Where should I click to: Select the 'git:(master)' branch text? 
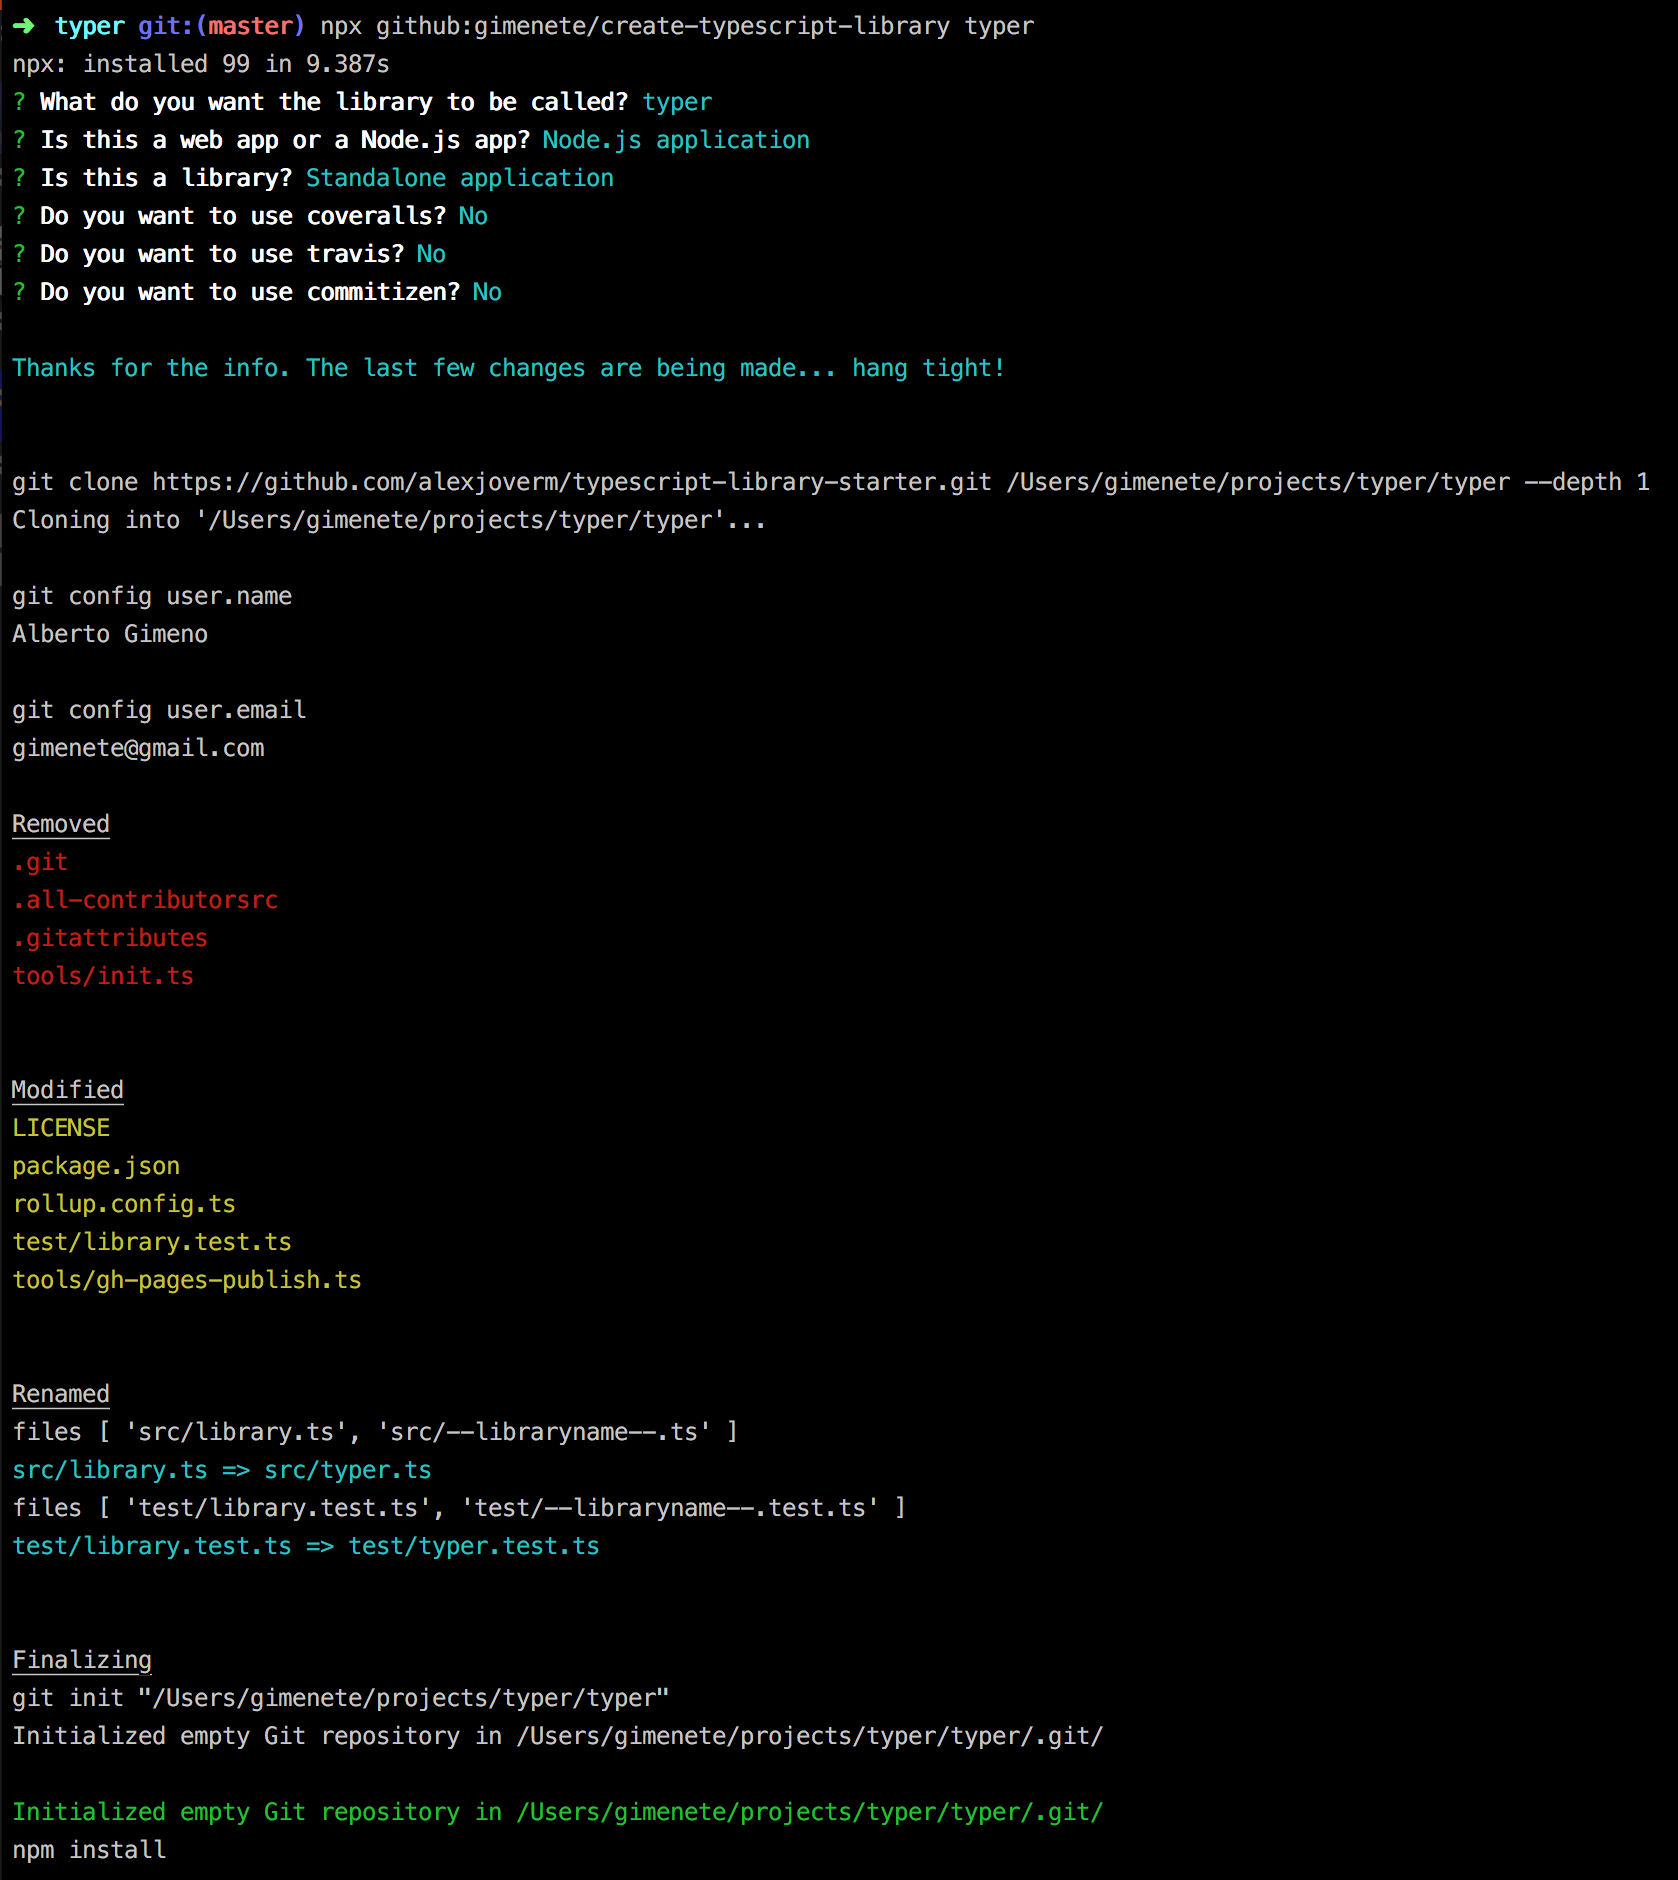(222, 26)
